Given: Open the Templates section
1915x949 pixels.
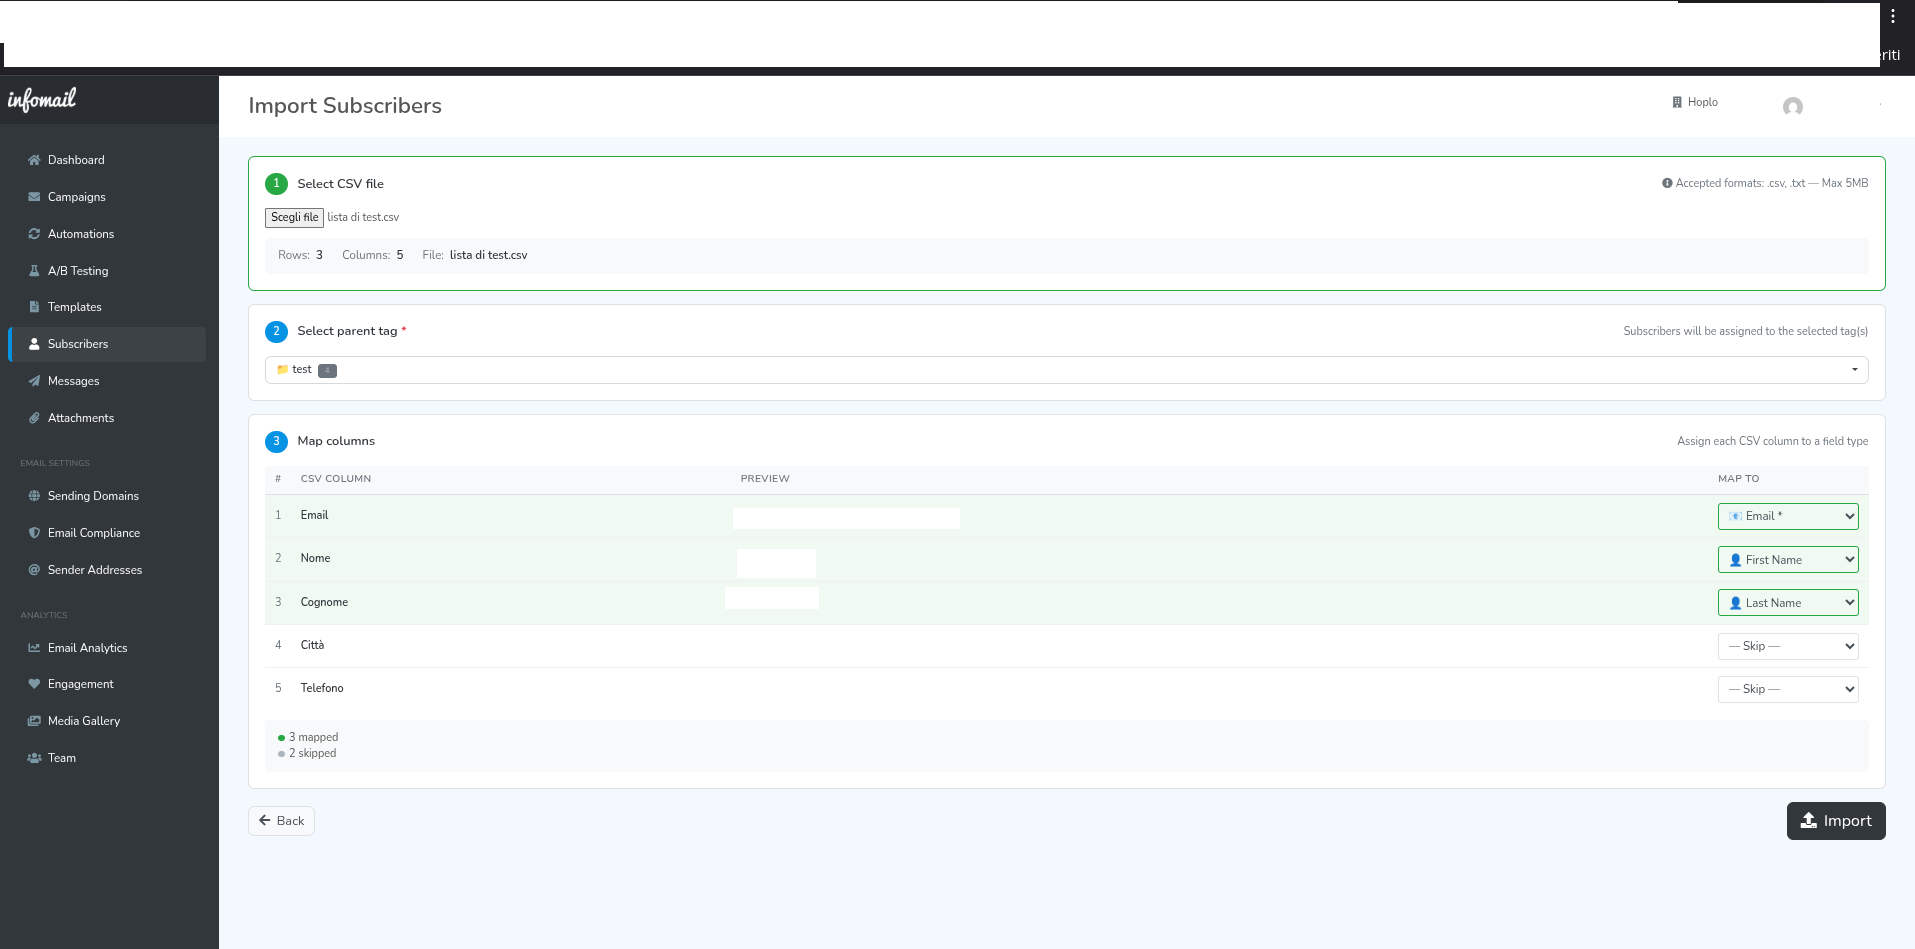Looking at the screenshot, I should 74,307.
